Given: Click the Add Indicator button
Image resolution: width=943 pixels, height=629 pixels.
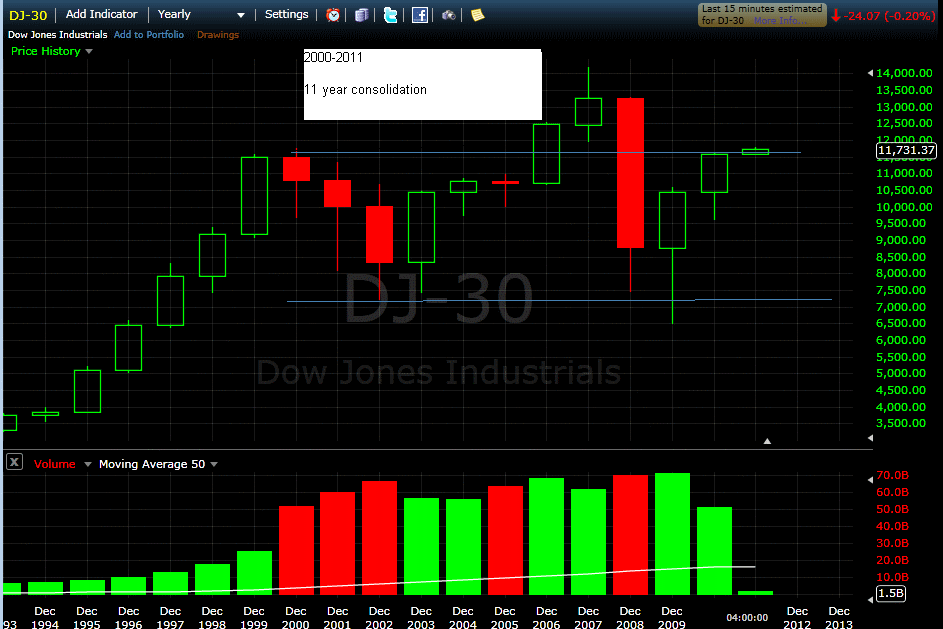Looking at the screenshot, I should (102, 14).
